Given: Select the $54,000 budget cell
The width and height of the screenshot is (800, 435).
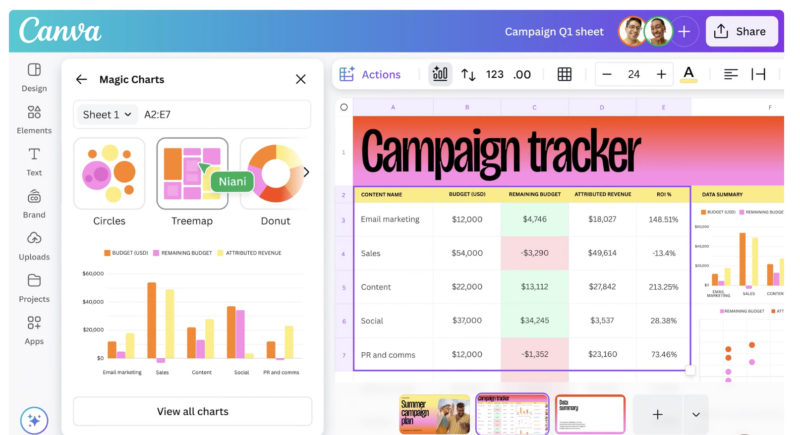Looking at the screenshot, I should pyautogui.click(x=467, y=253).
